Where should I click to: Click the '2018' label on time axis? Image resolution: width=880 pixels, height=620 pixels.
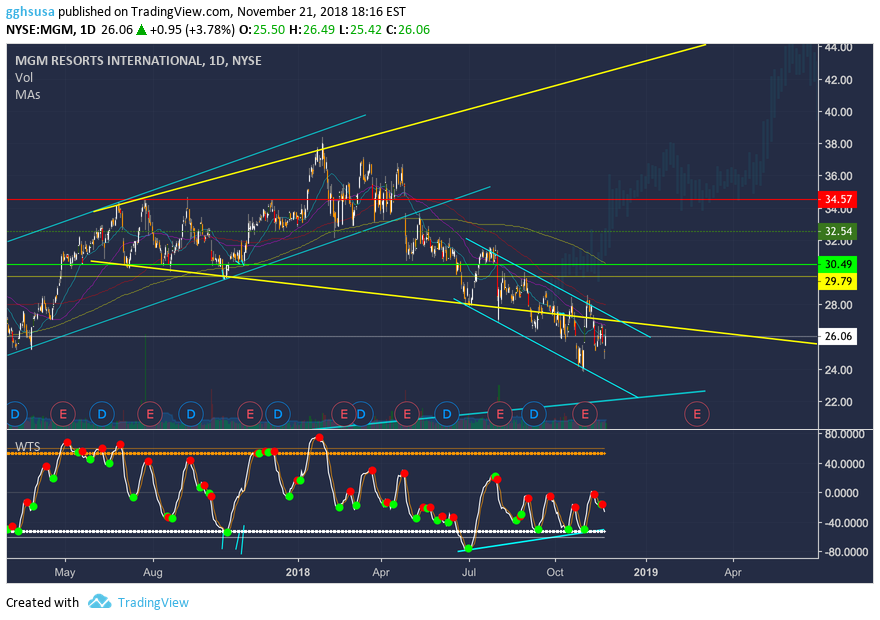click(298, 572)
